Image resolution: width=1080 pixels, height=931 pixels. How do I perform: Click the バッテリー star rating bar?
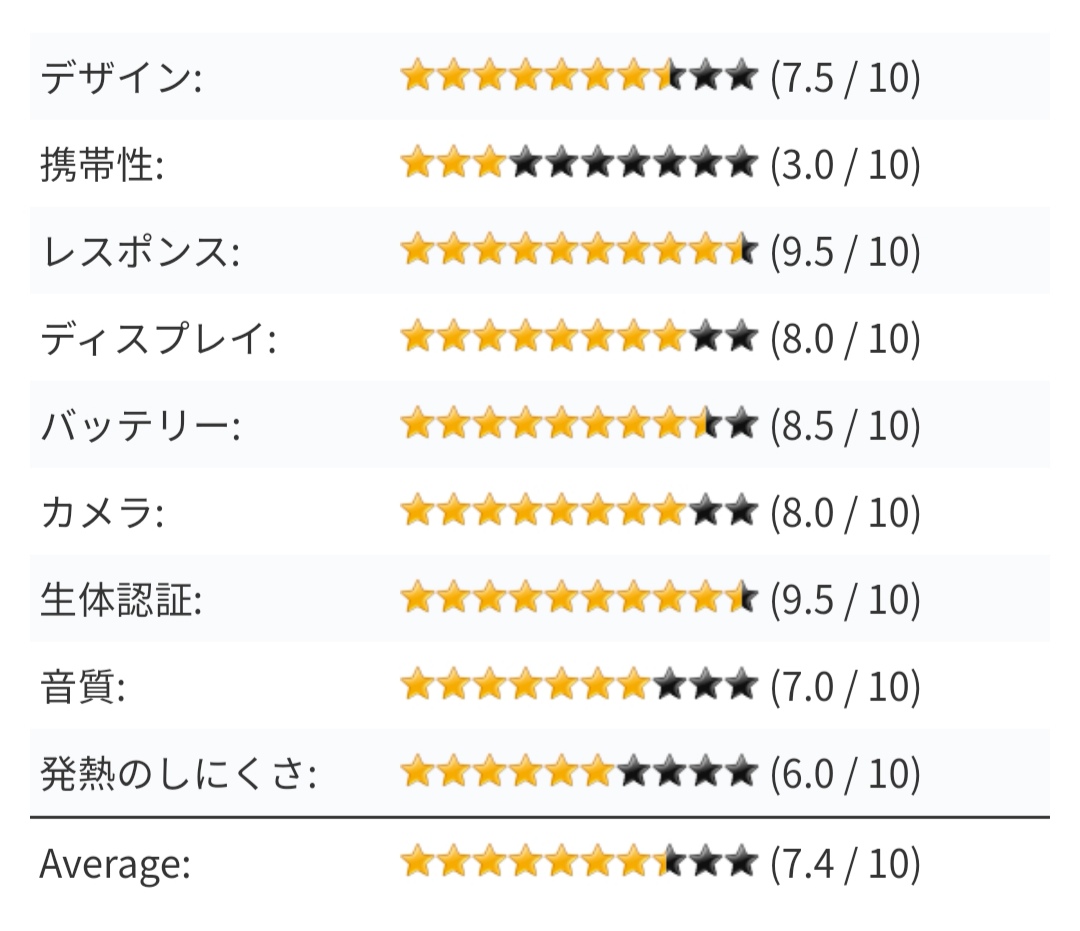coord(578,426)
